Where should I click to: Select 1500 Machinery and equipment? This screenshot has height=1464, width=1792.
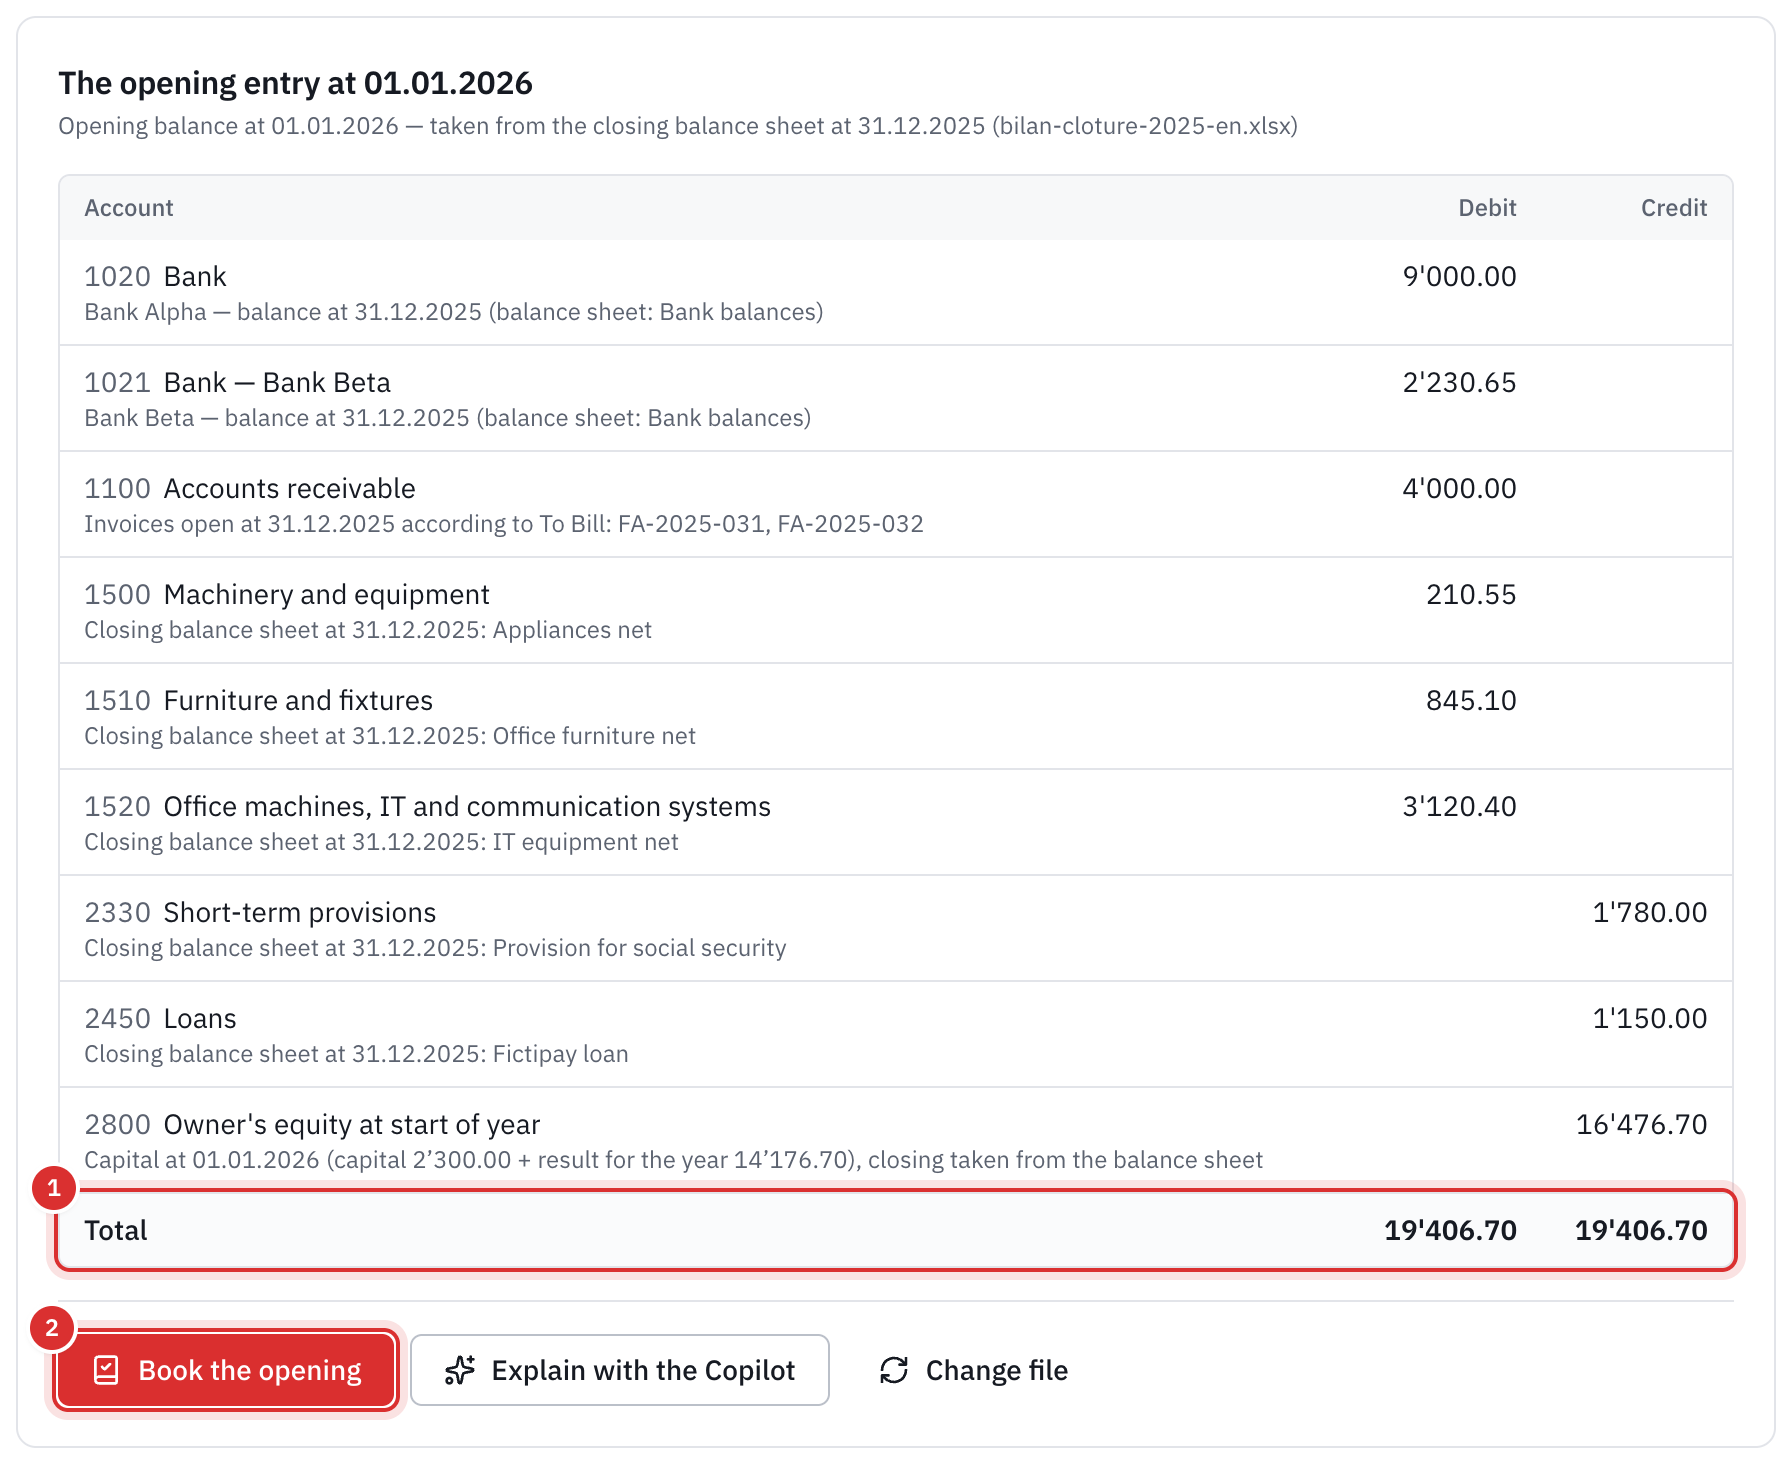[896, 610]
